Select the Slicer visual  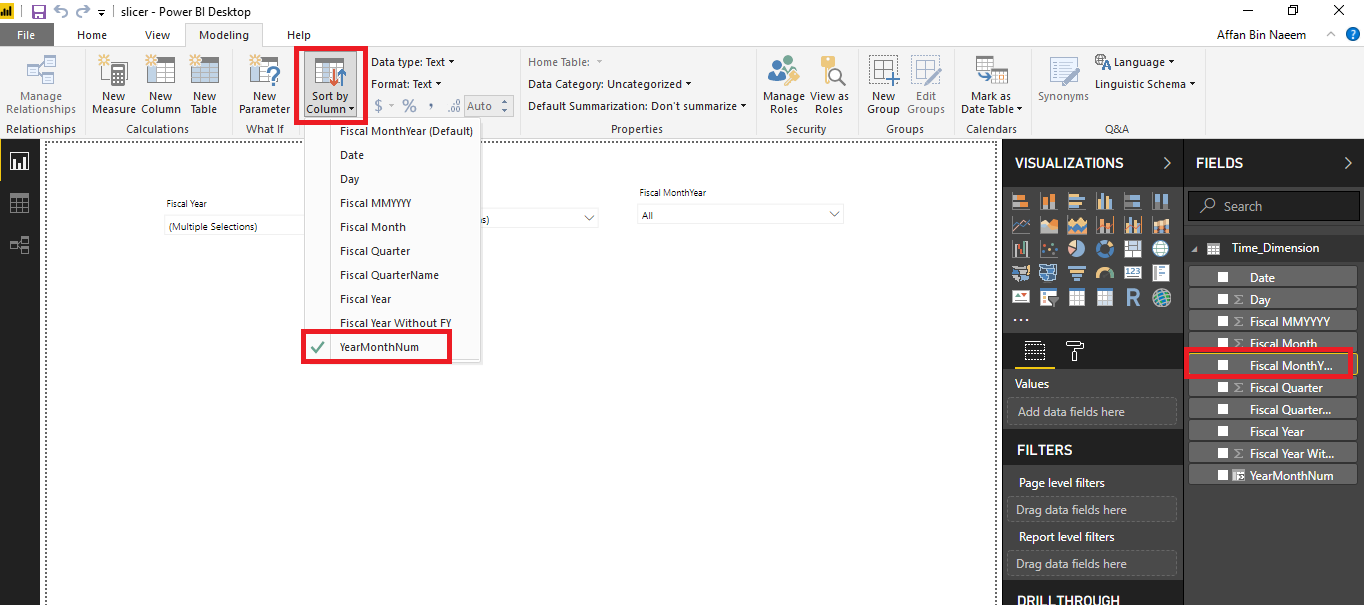[1049, 297]
